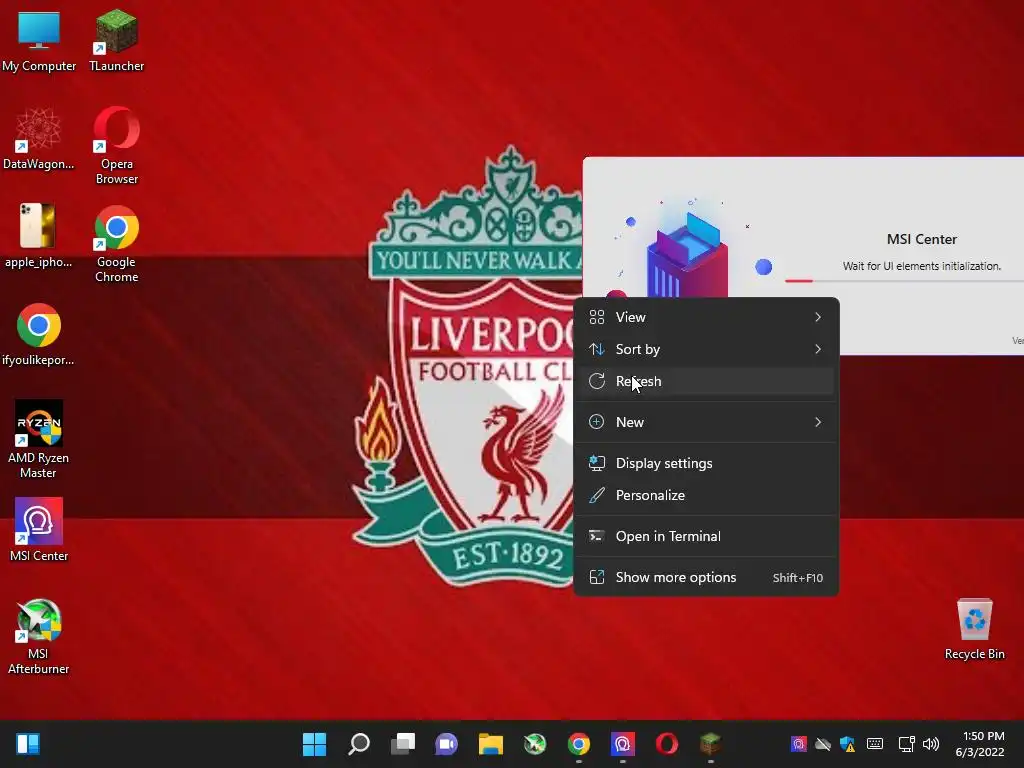The width and height of the screenshot is (1024, 768).
Task: Click 'Wait for UI elements initialization.' text
Action: tap(921, 266)
